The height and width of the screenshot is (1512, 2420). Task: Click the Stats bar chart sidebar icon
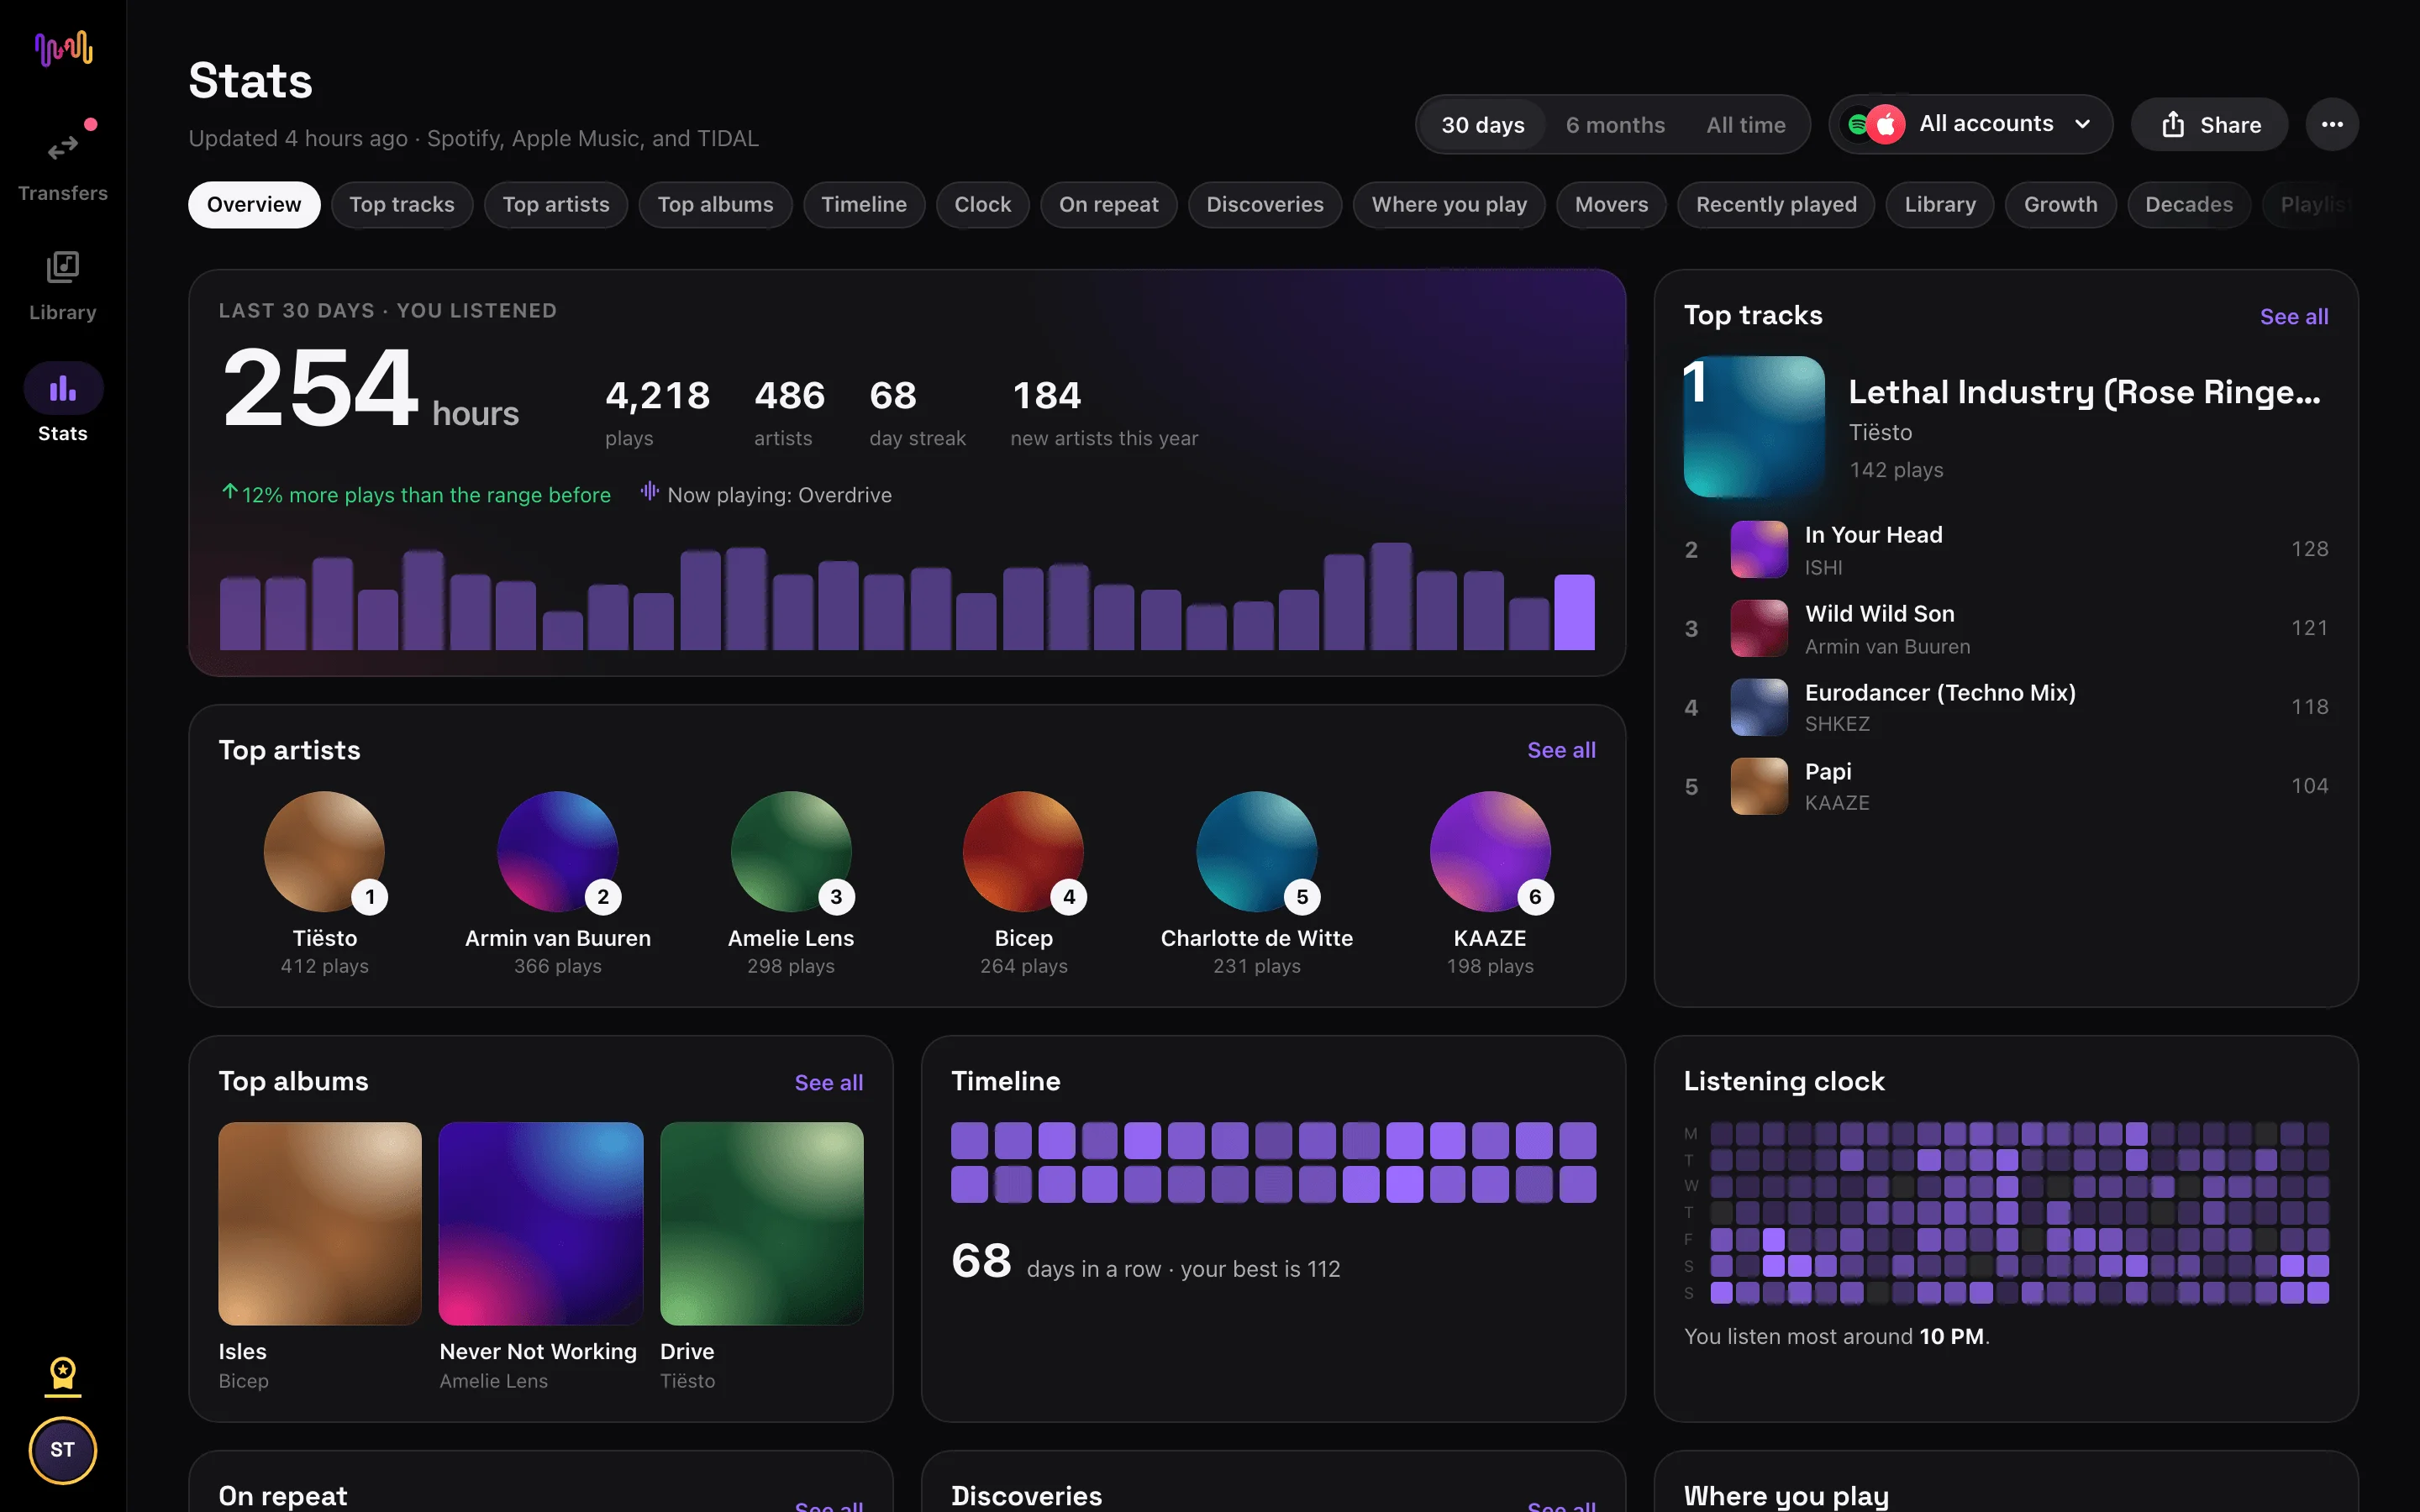[63, 388]
